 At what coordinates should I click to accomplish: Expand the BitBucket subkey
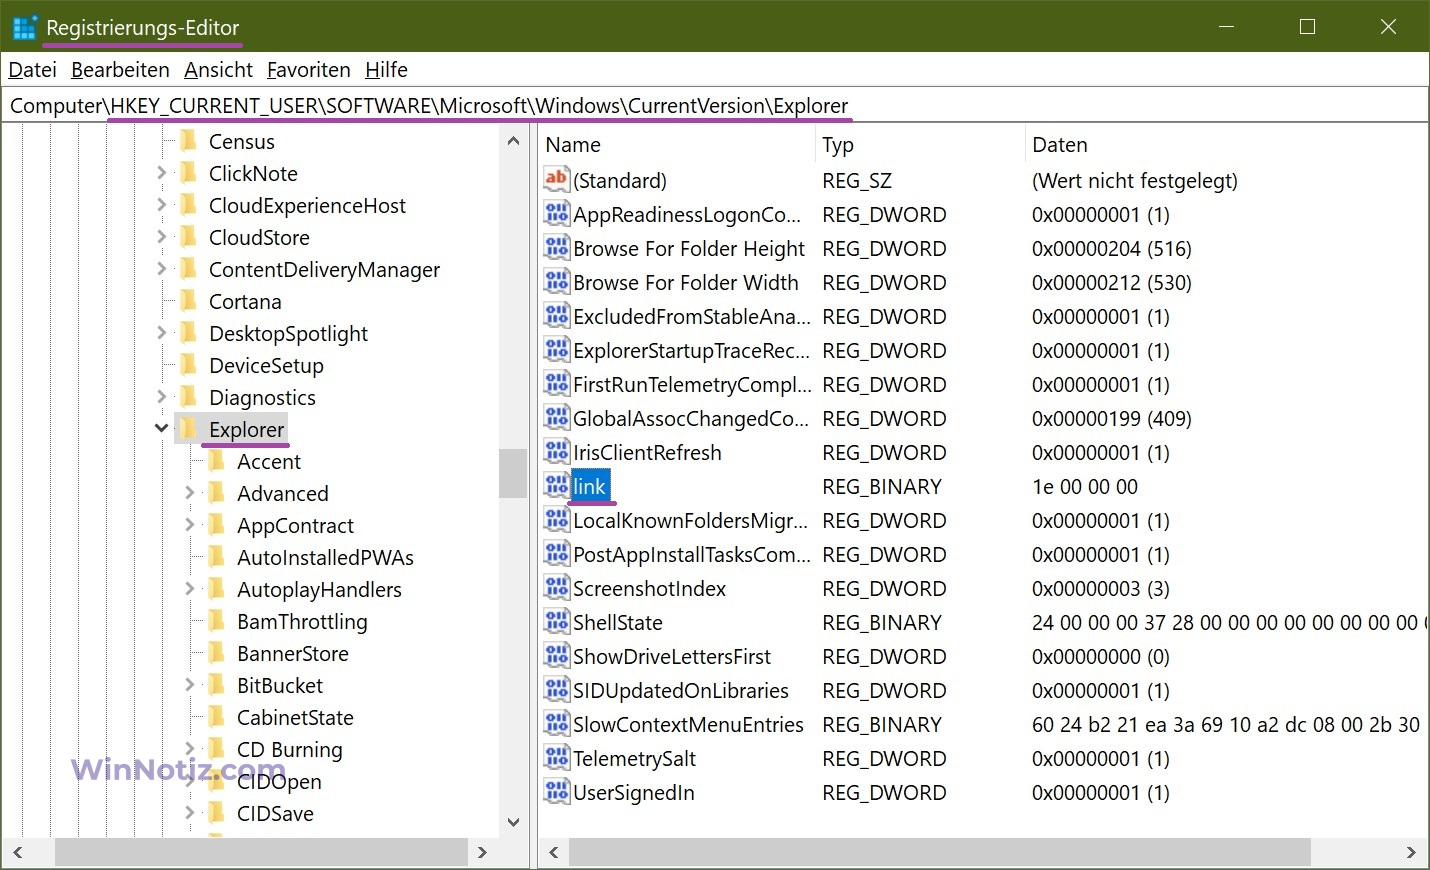point(189,685)
